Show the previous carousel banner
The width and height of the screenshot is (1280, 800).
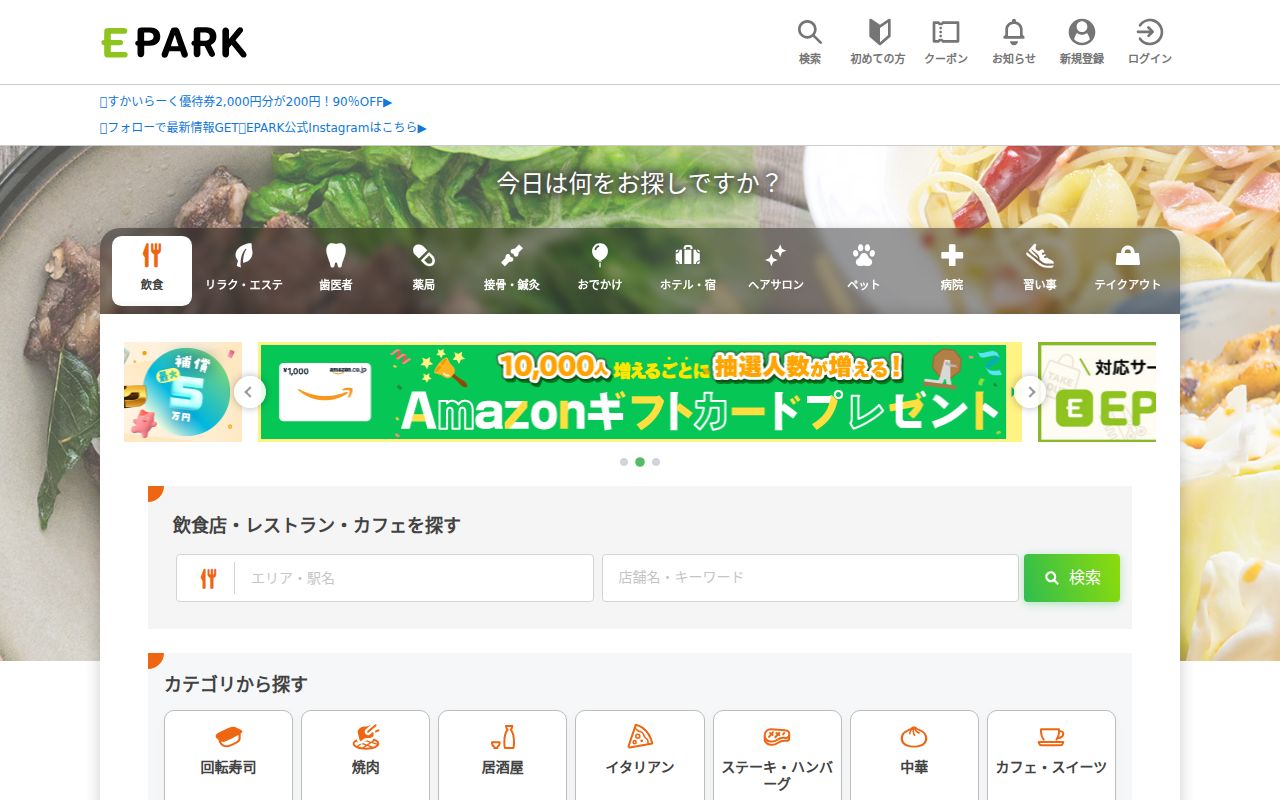click(x=250, y=392)
